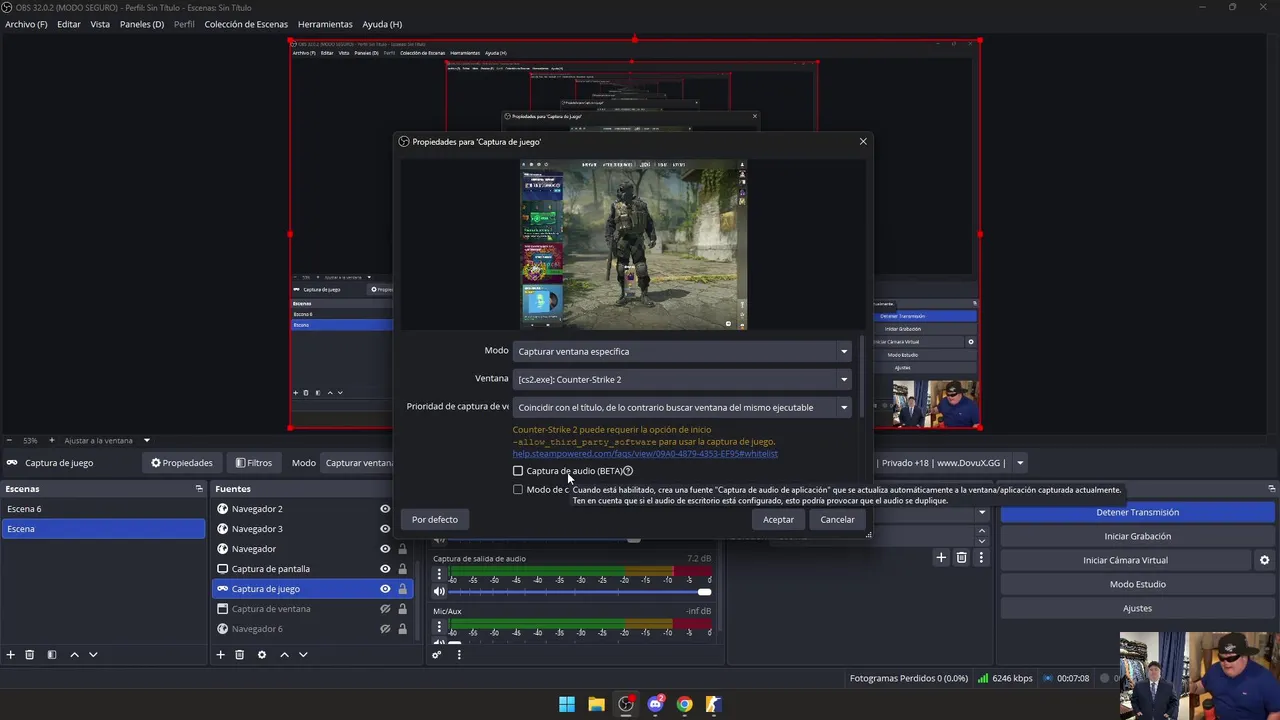Move scene down in the Escenas toolbar
This screenshot has width=1280, height=720.
[x=93, y=654]
